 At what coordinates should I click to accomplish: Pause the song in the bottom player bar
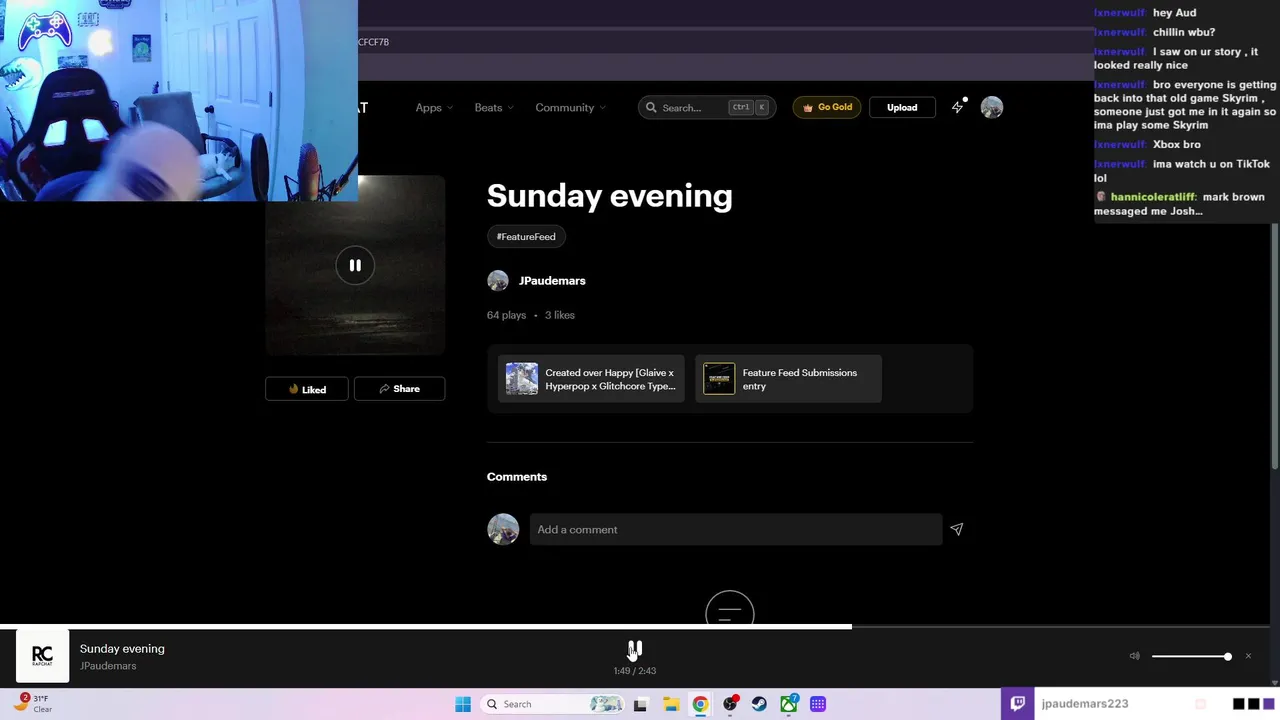635,650
